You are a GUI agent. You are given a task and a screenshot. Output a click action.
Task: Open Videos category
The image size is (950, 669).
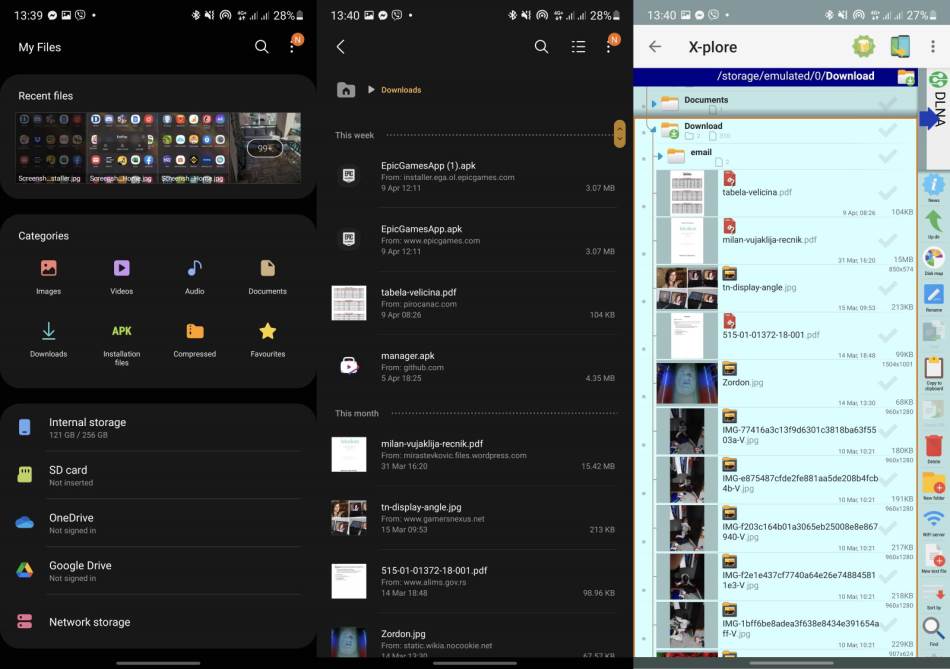pos(122,277)
